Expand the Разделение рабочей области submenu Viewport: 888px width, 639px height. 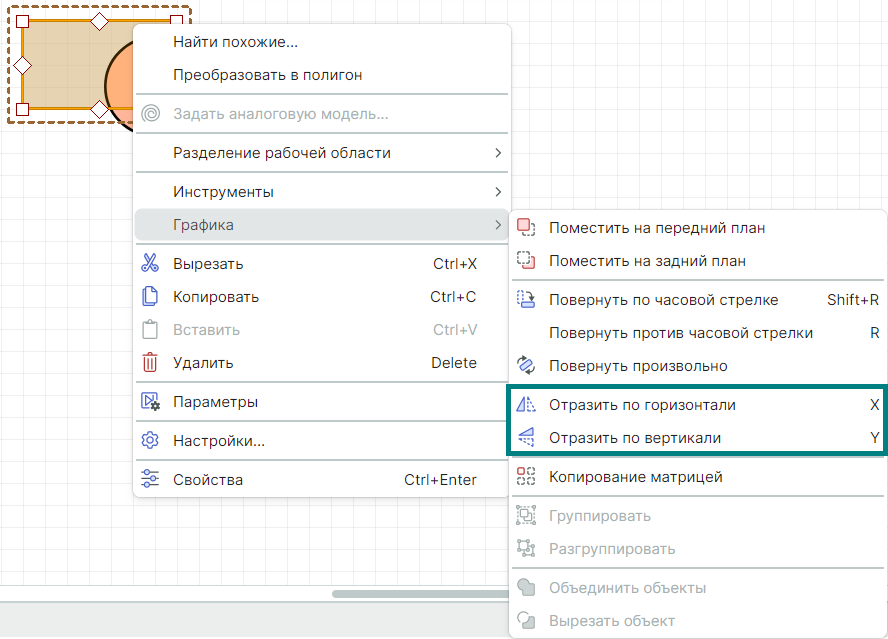click(497, 153)
